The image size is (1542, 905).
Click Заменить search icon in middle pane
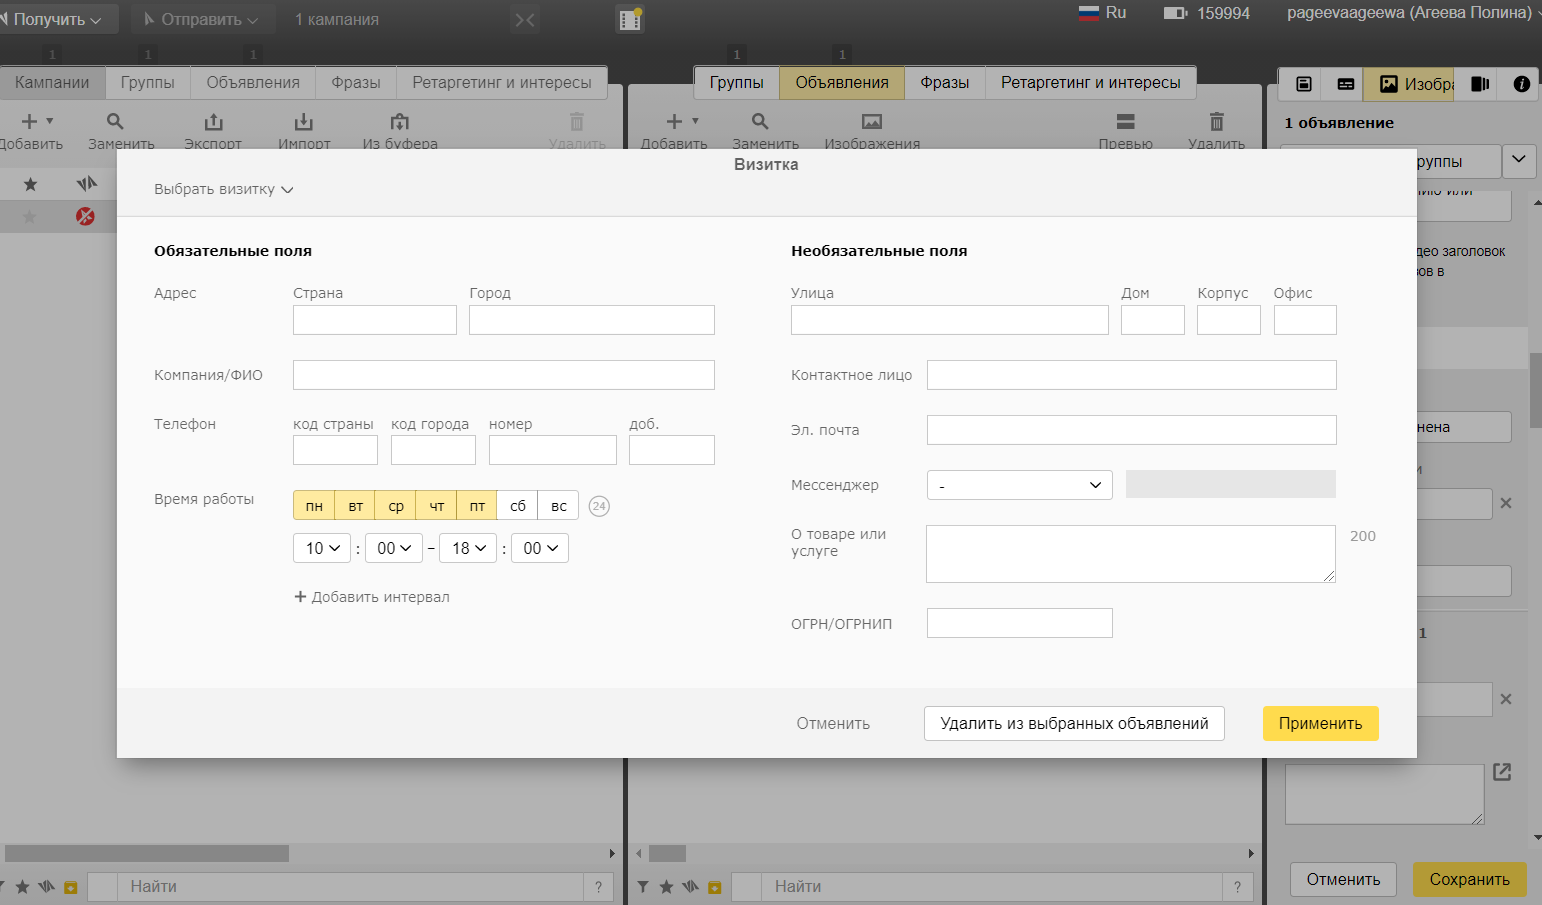tap(760, 121)
